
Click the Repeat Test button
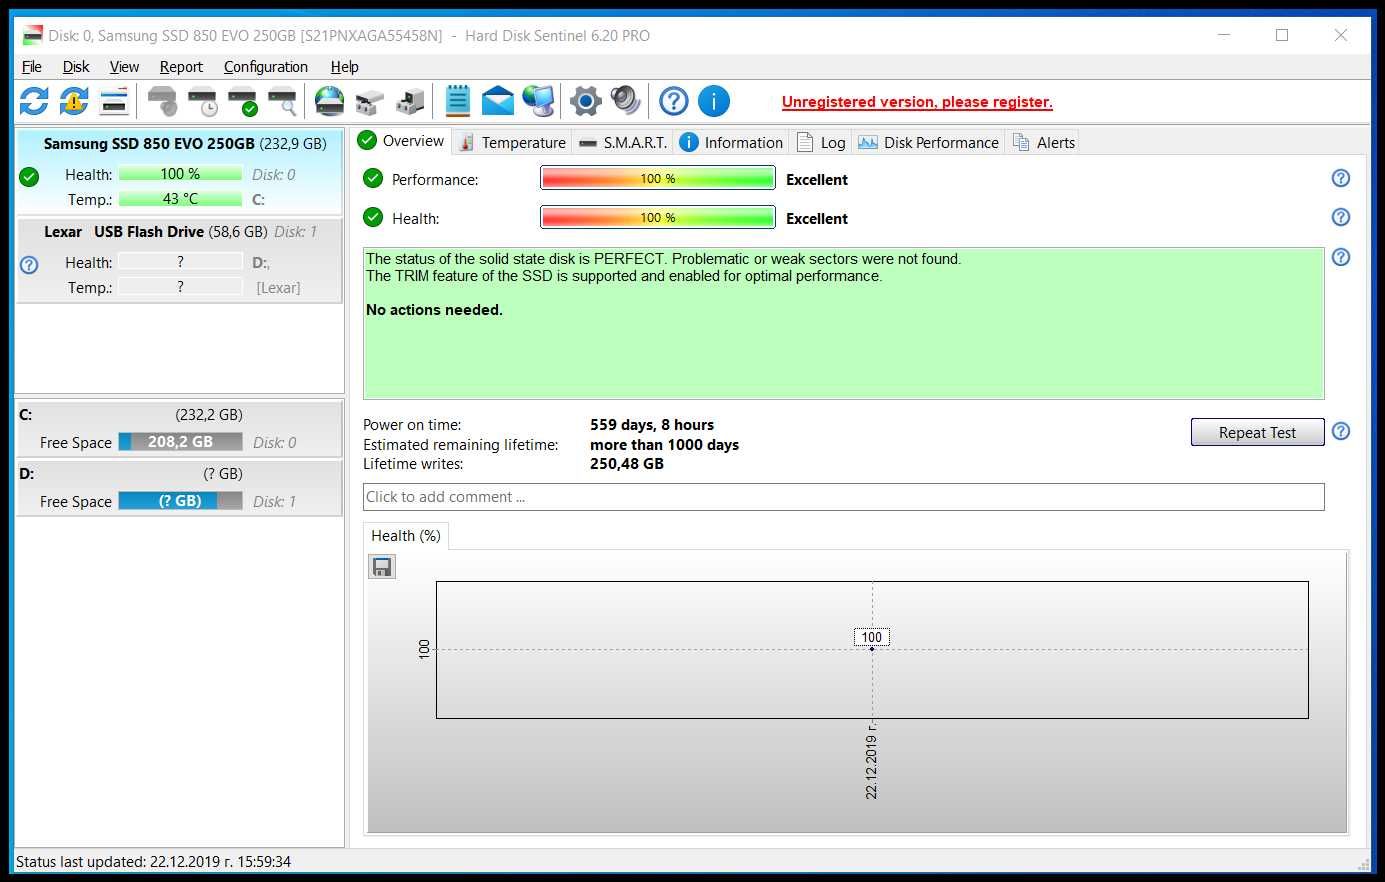point(1257,432)
